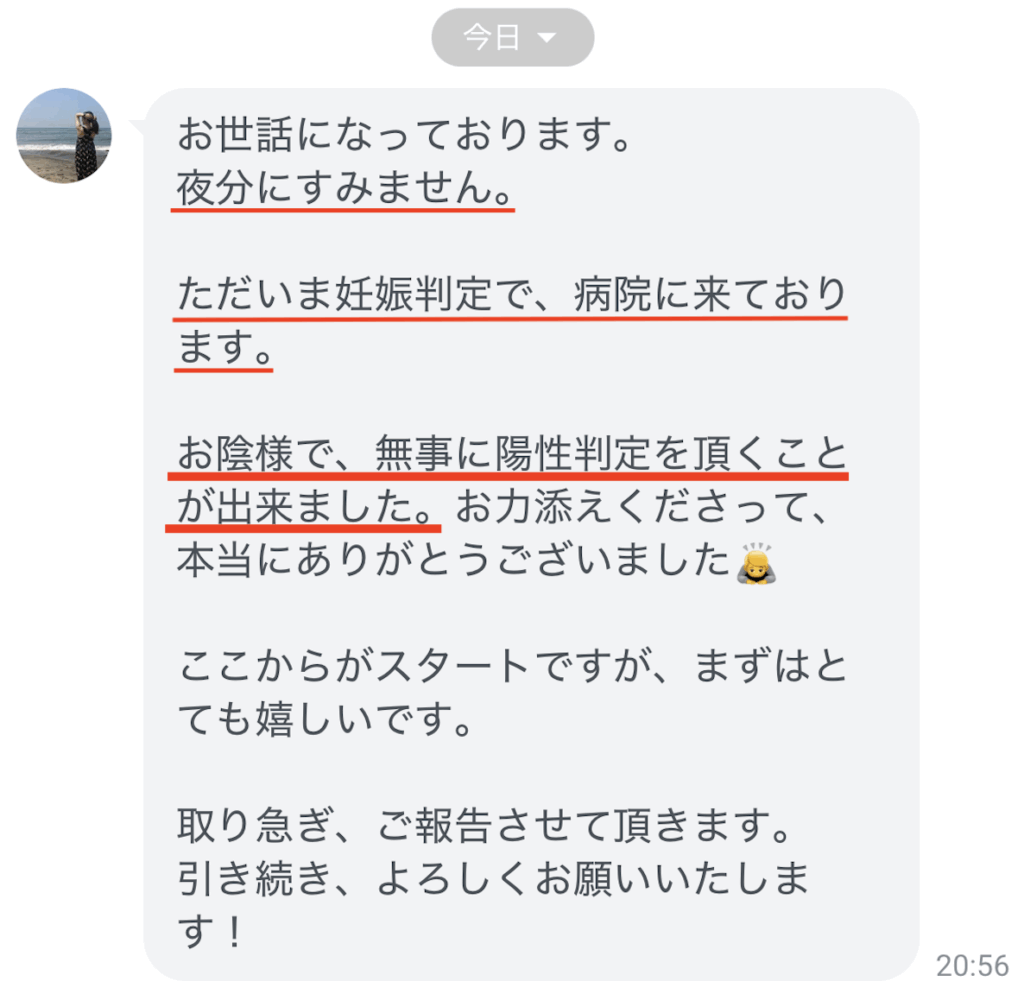This screenshot has width=1024, height=1007.
Task: Click the phrase お力添えくださって、
Action: coord(643,507)
